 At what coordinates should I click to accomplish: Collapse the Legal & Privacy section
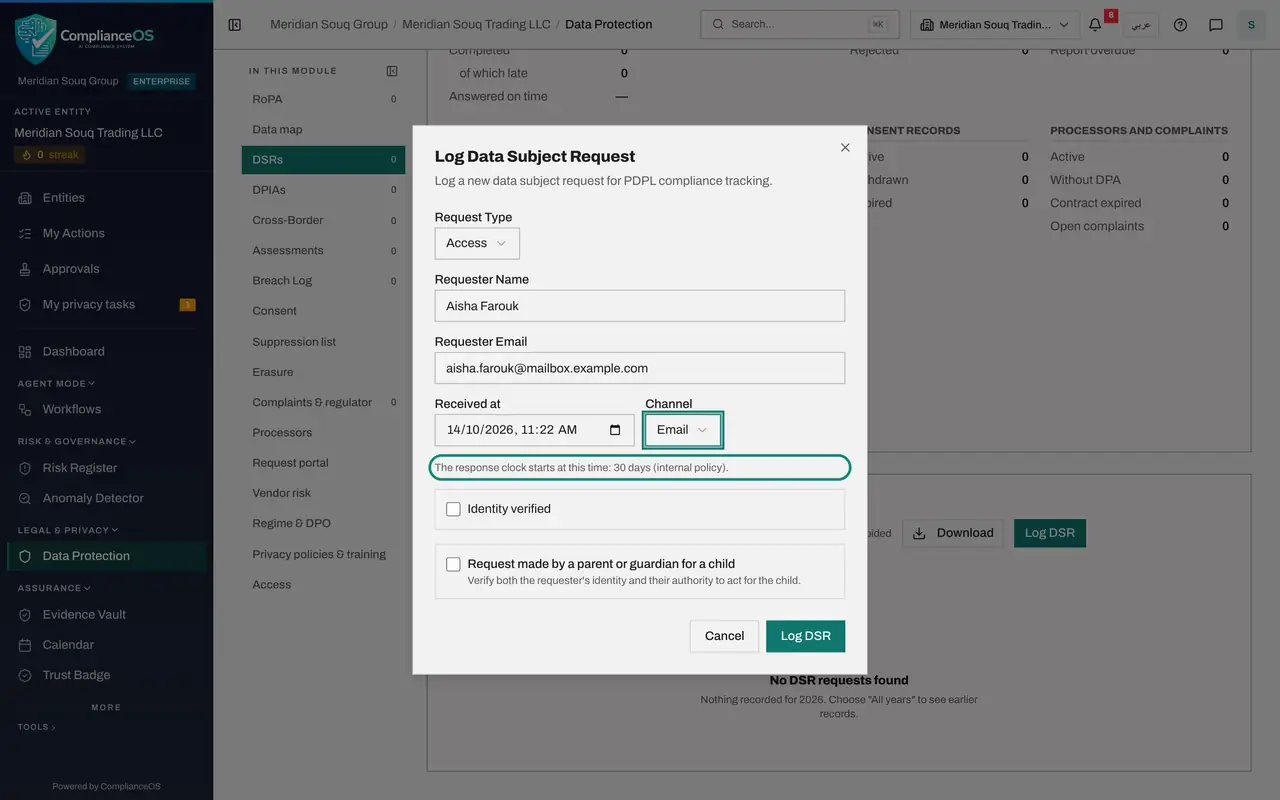(68, 530)
